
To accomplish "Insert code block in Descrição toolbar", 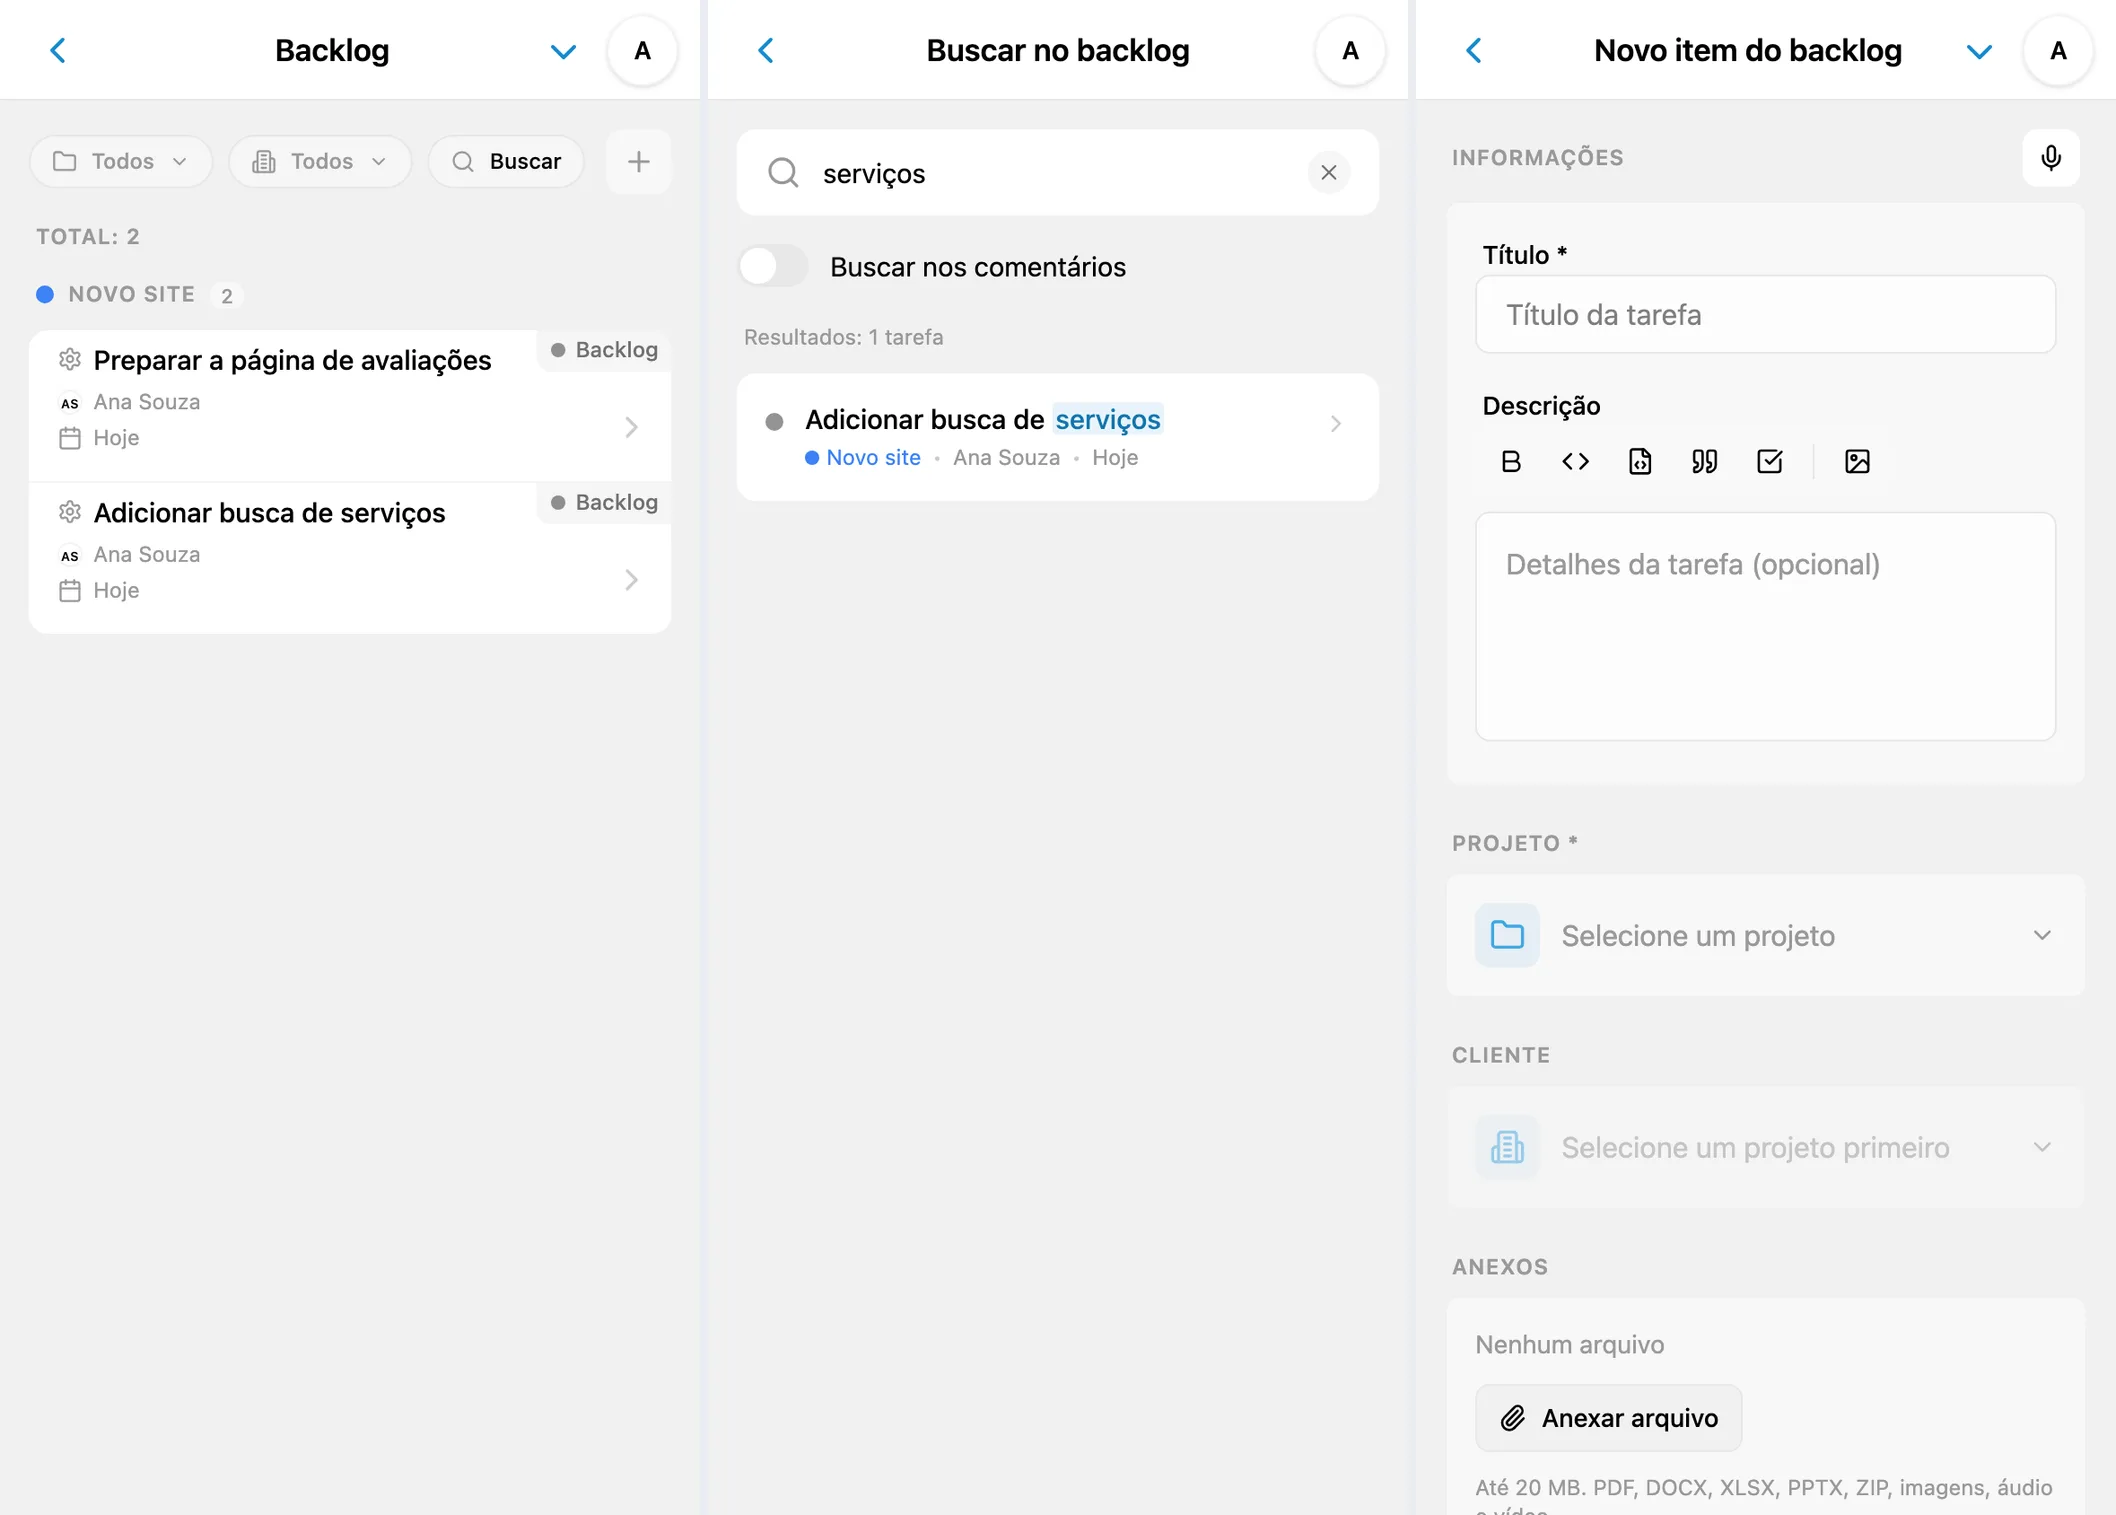I will point(1640,462).
